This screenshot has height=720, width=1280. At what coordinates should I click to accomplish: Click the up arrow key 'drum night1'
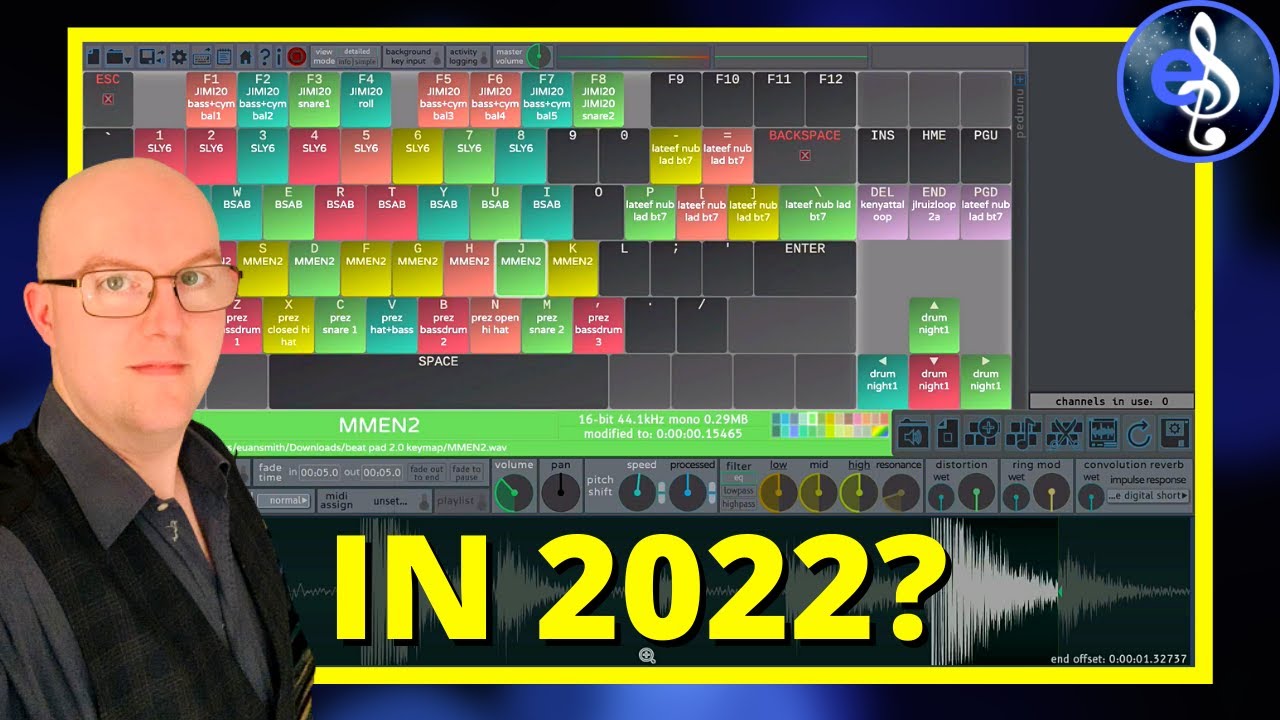934,325
